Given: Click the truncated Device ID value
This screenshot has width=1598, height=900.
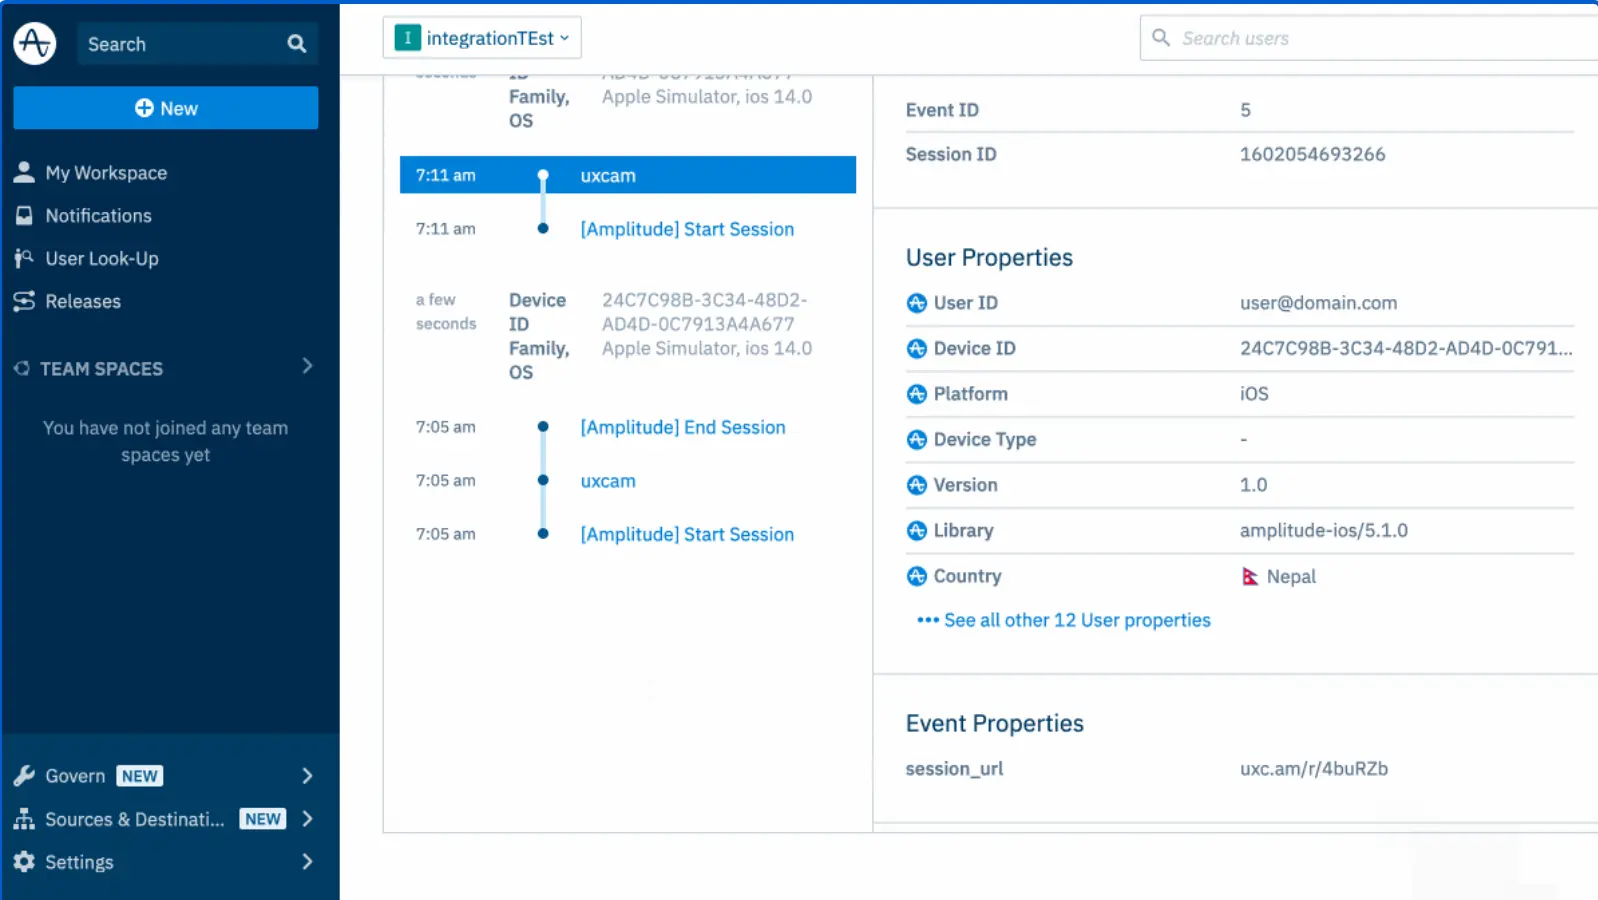Looking at the screenshot, I should coord(1406,348).
